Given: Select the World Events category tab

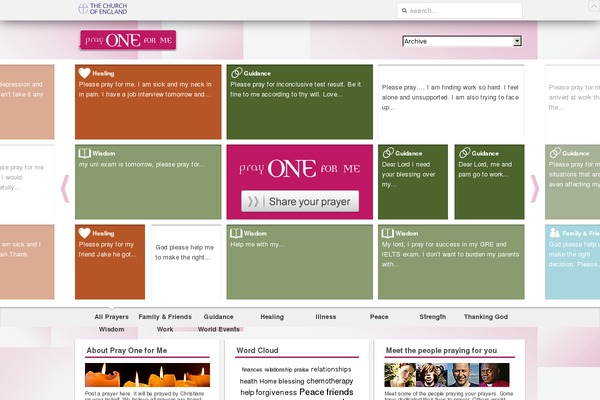Looking at the screenshot, I should click(x=218, y=329).
